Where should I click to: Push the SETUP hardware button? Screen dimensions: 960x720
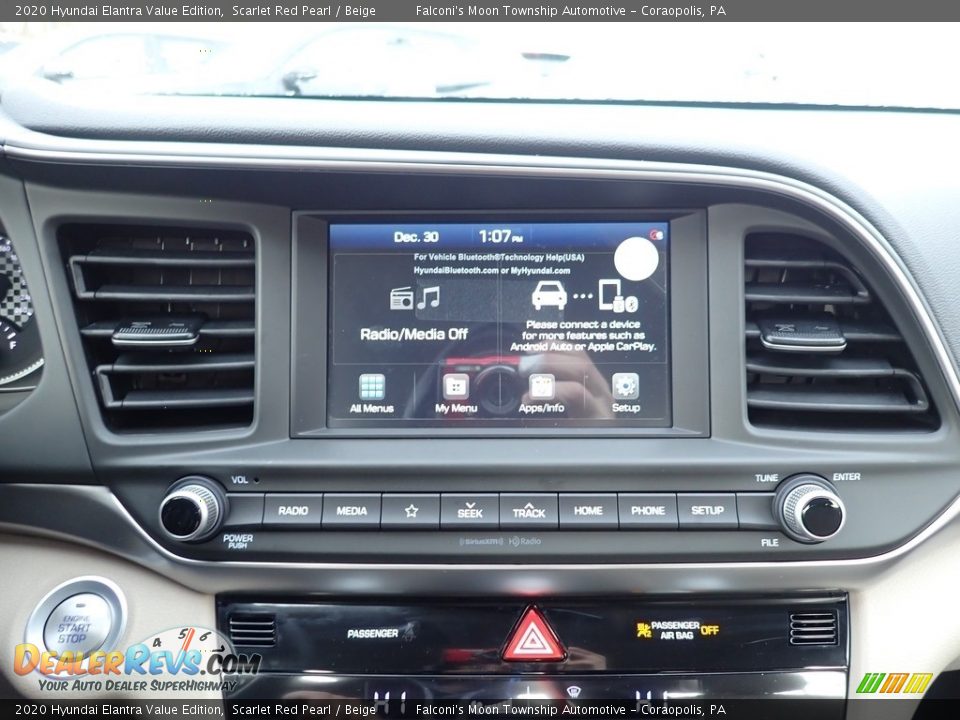tap(707, 511)
